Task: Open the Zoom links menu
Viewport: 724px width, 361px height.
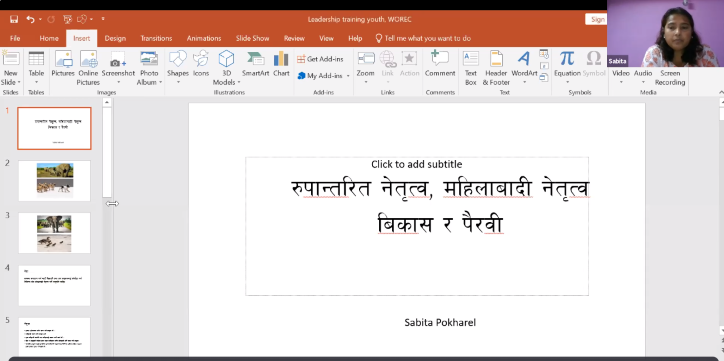Action: (x=365, y=68)
